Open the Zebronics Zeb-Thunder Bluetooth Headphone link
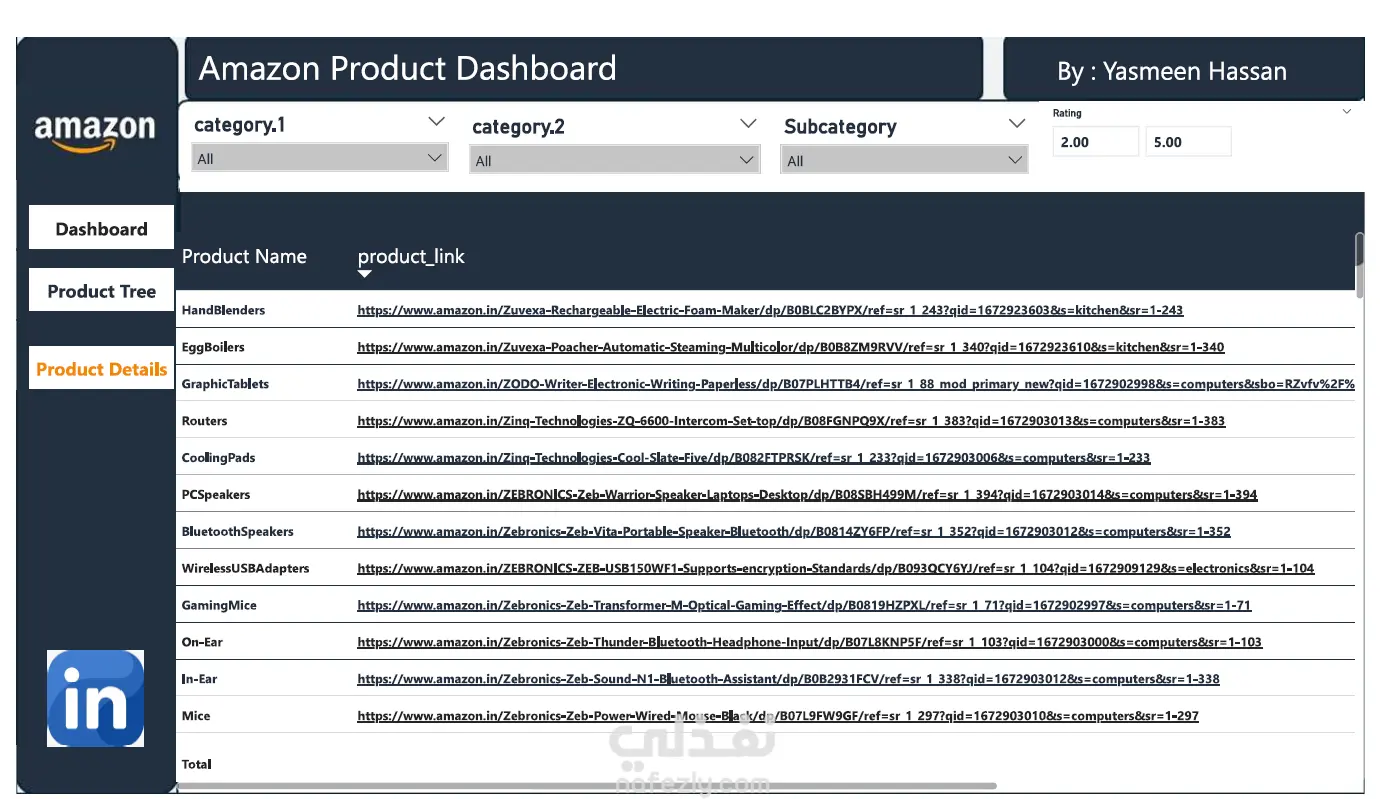Screen dimensions: 1385x799 point(810,643)
